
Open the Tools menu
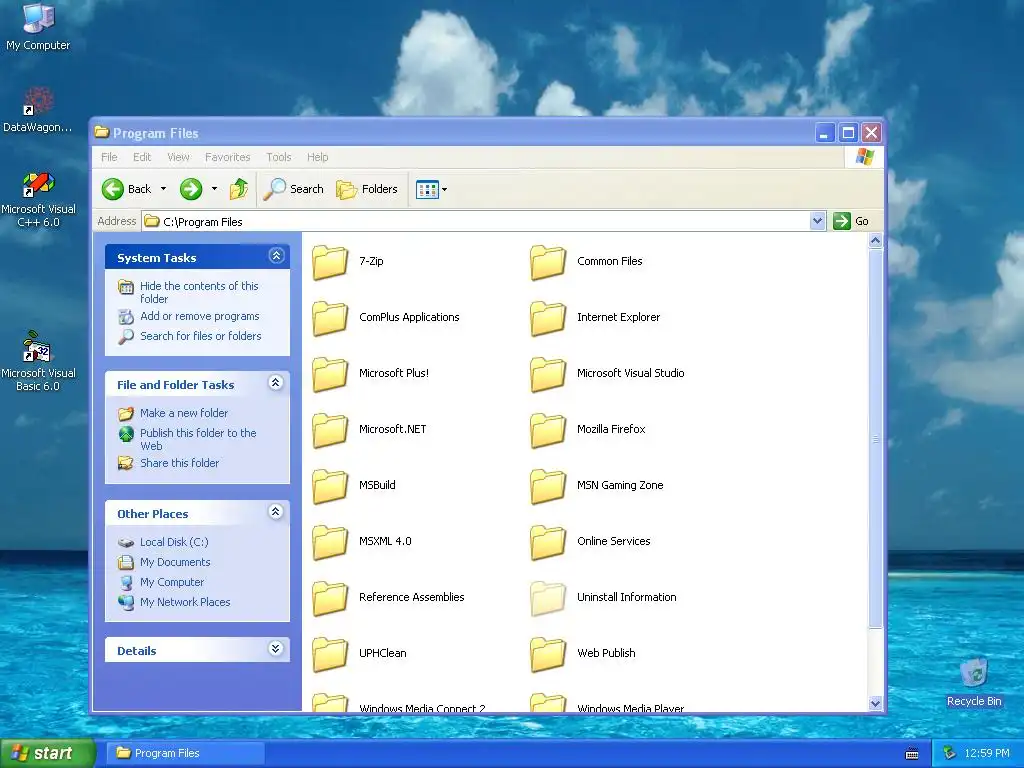[278, 157]
